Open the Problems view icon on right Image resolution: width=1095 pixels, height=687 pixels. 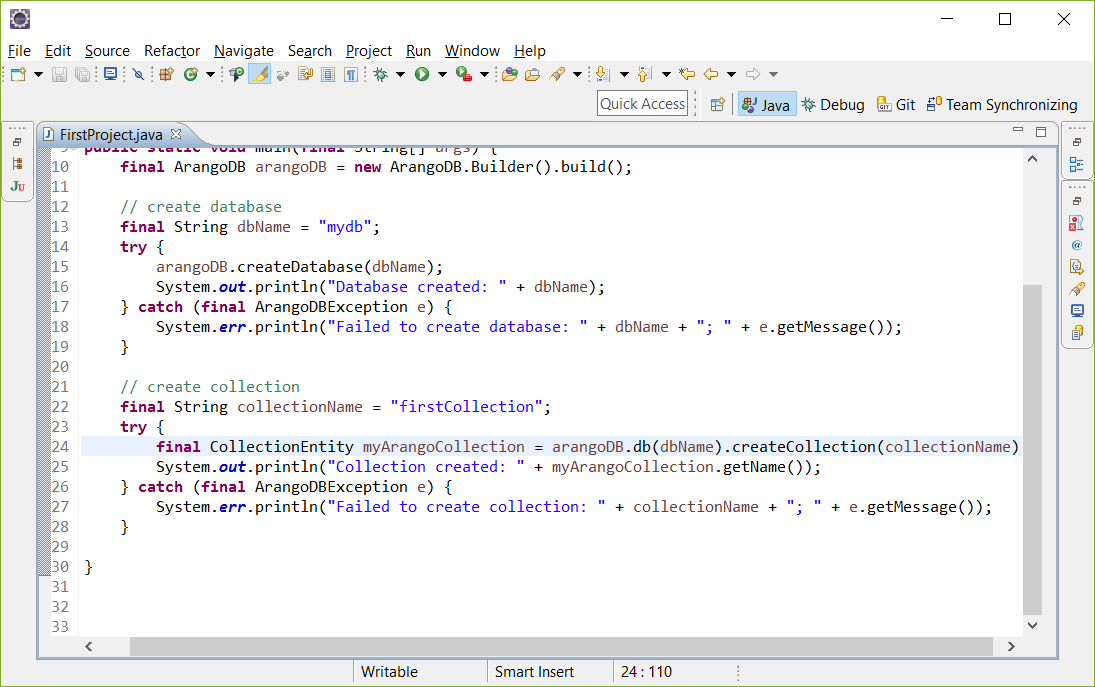(x=1077, y=223)
